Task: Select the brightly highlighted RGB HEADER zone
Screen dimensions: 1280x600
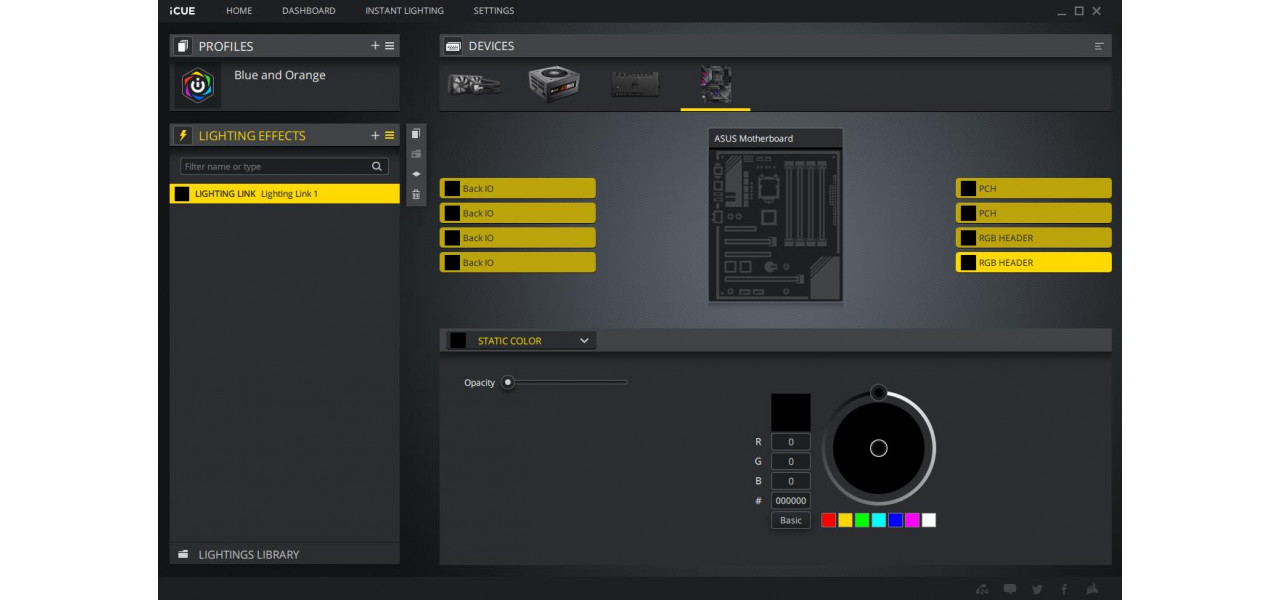Action: pos(1033,263)
